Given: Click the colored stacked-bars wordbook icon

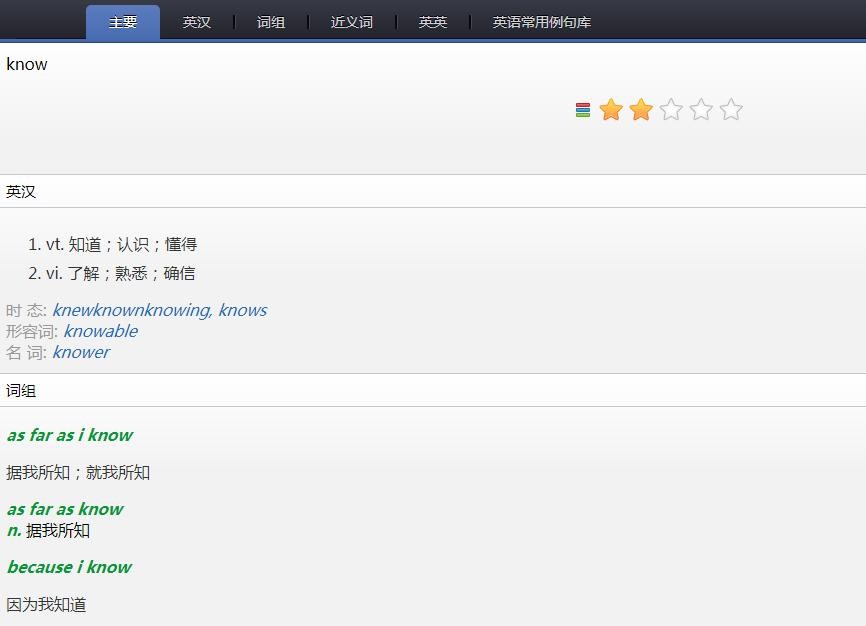Looking at the screenshot, I should (x=583, y=110).
